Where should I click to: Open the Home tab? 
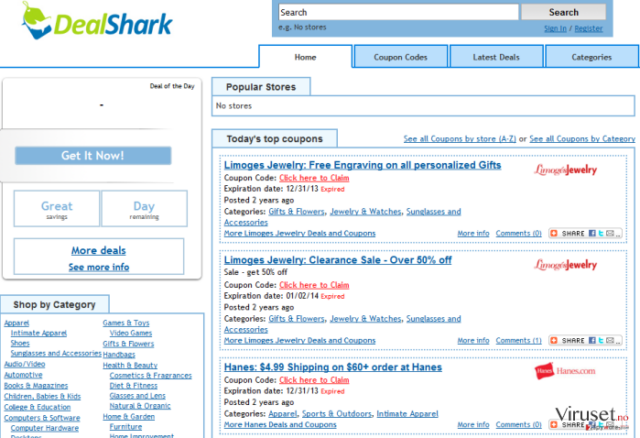(305, 57)
